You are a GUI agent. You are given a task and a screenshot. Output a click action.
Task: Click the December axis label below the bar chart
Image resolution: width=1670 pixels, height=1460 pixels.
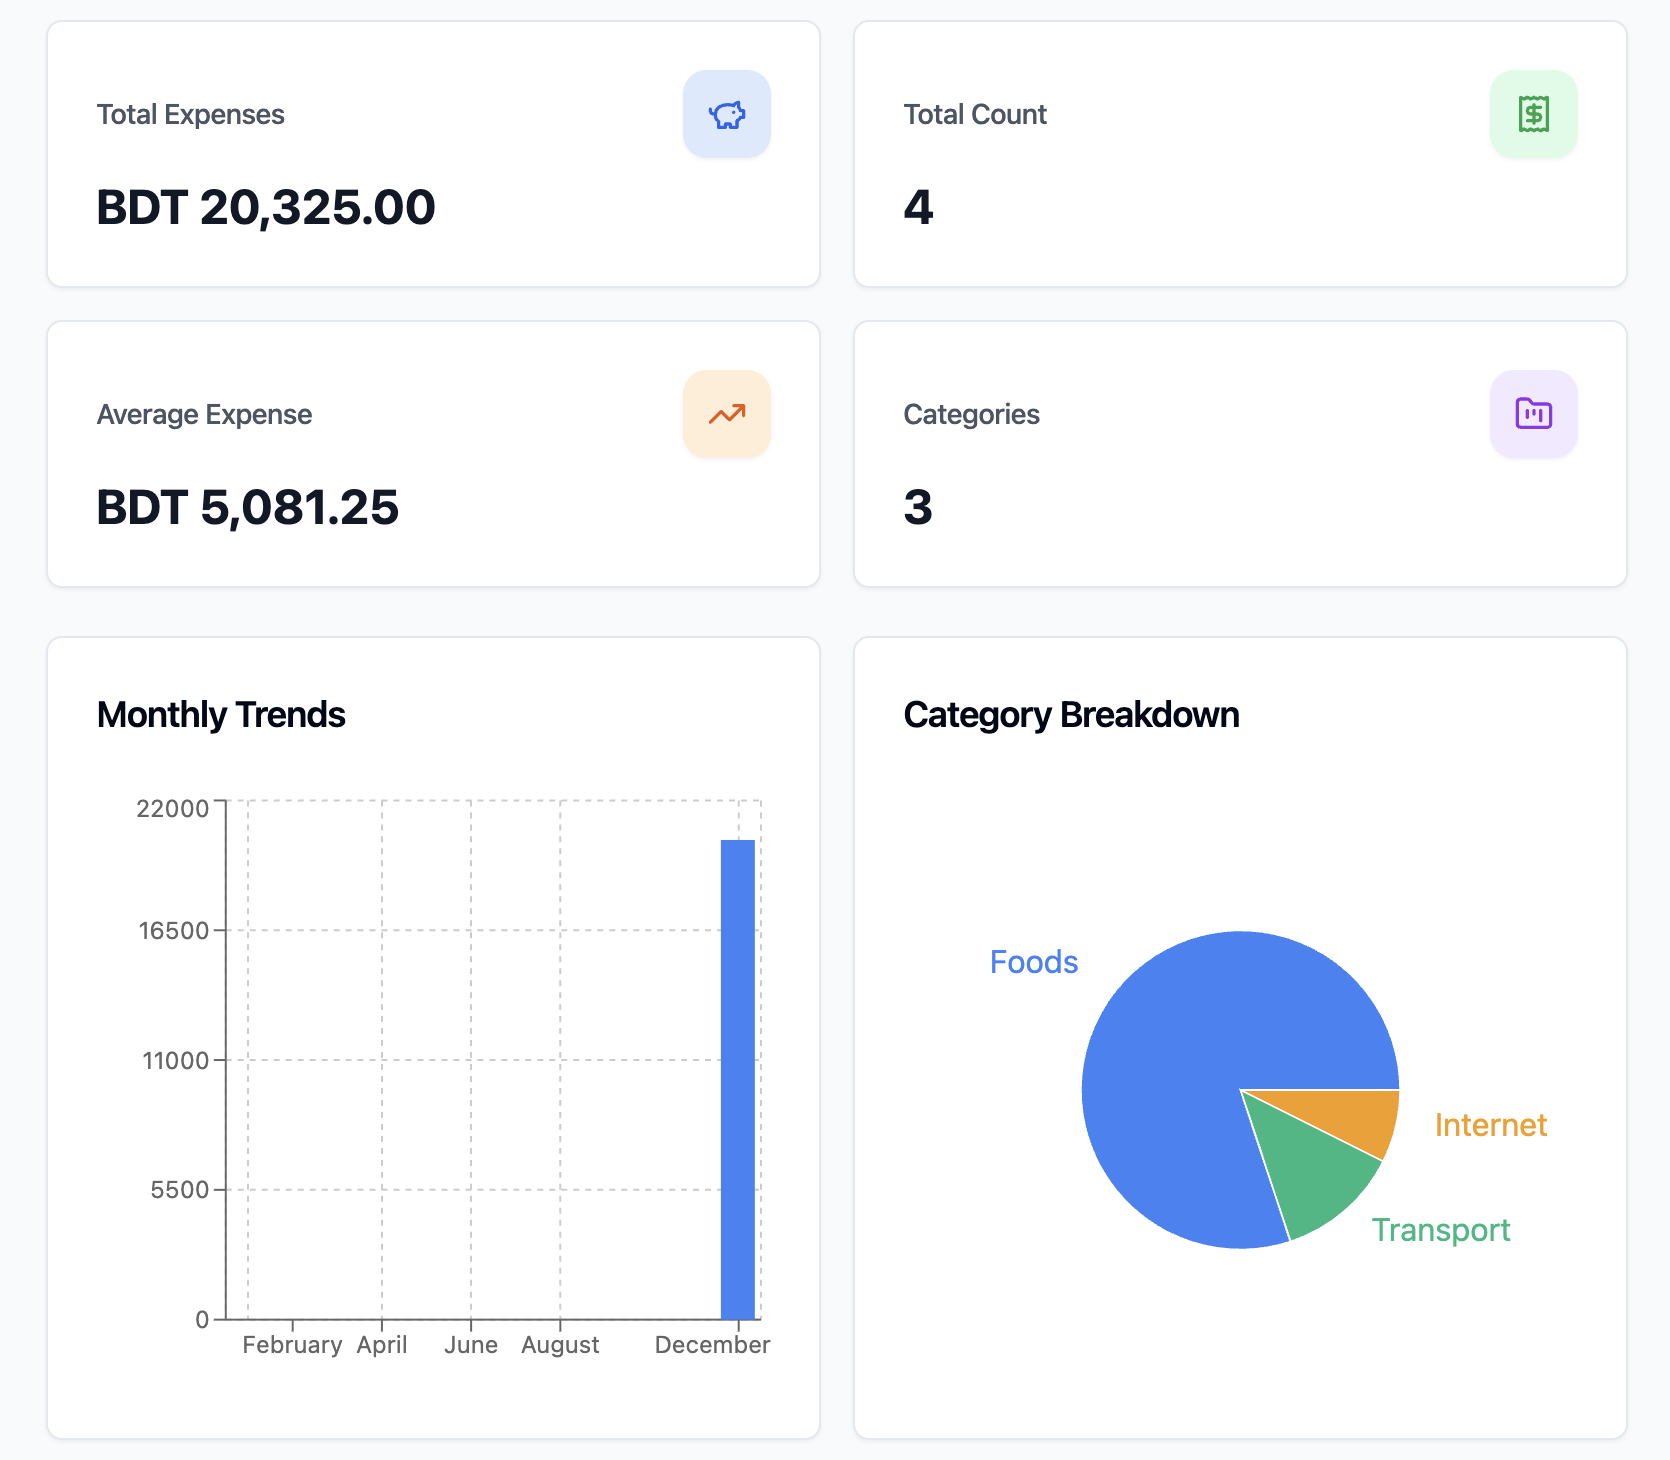pos(712,1344)
